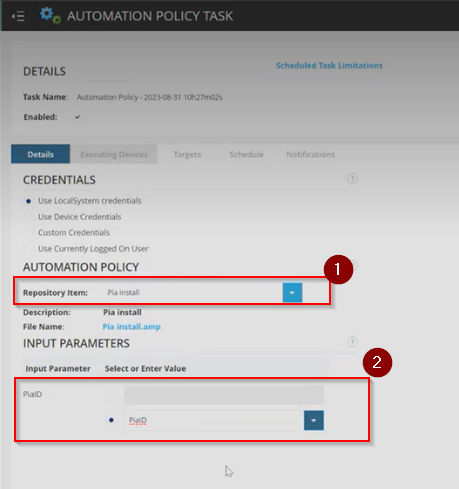This screenshot has height=489, width=459.
Task: Download the Pia install.amp file link
Action: (x=131, y=327)
